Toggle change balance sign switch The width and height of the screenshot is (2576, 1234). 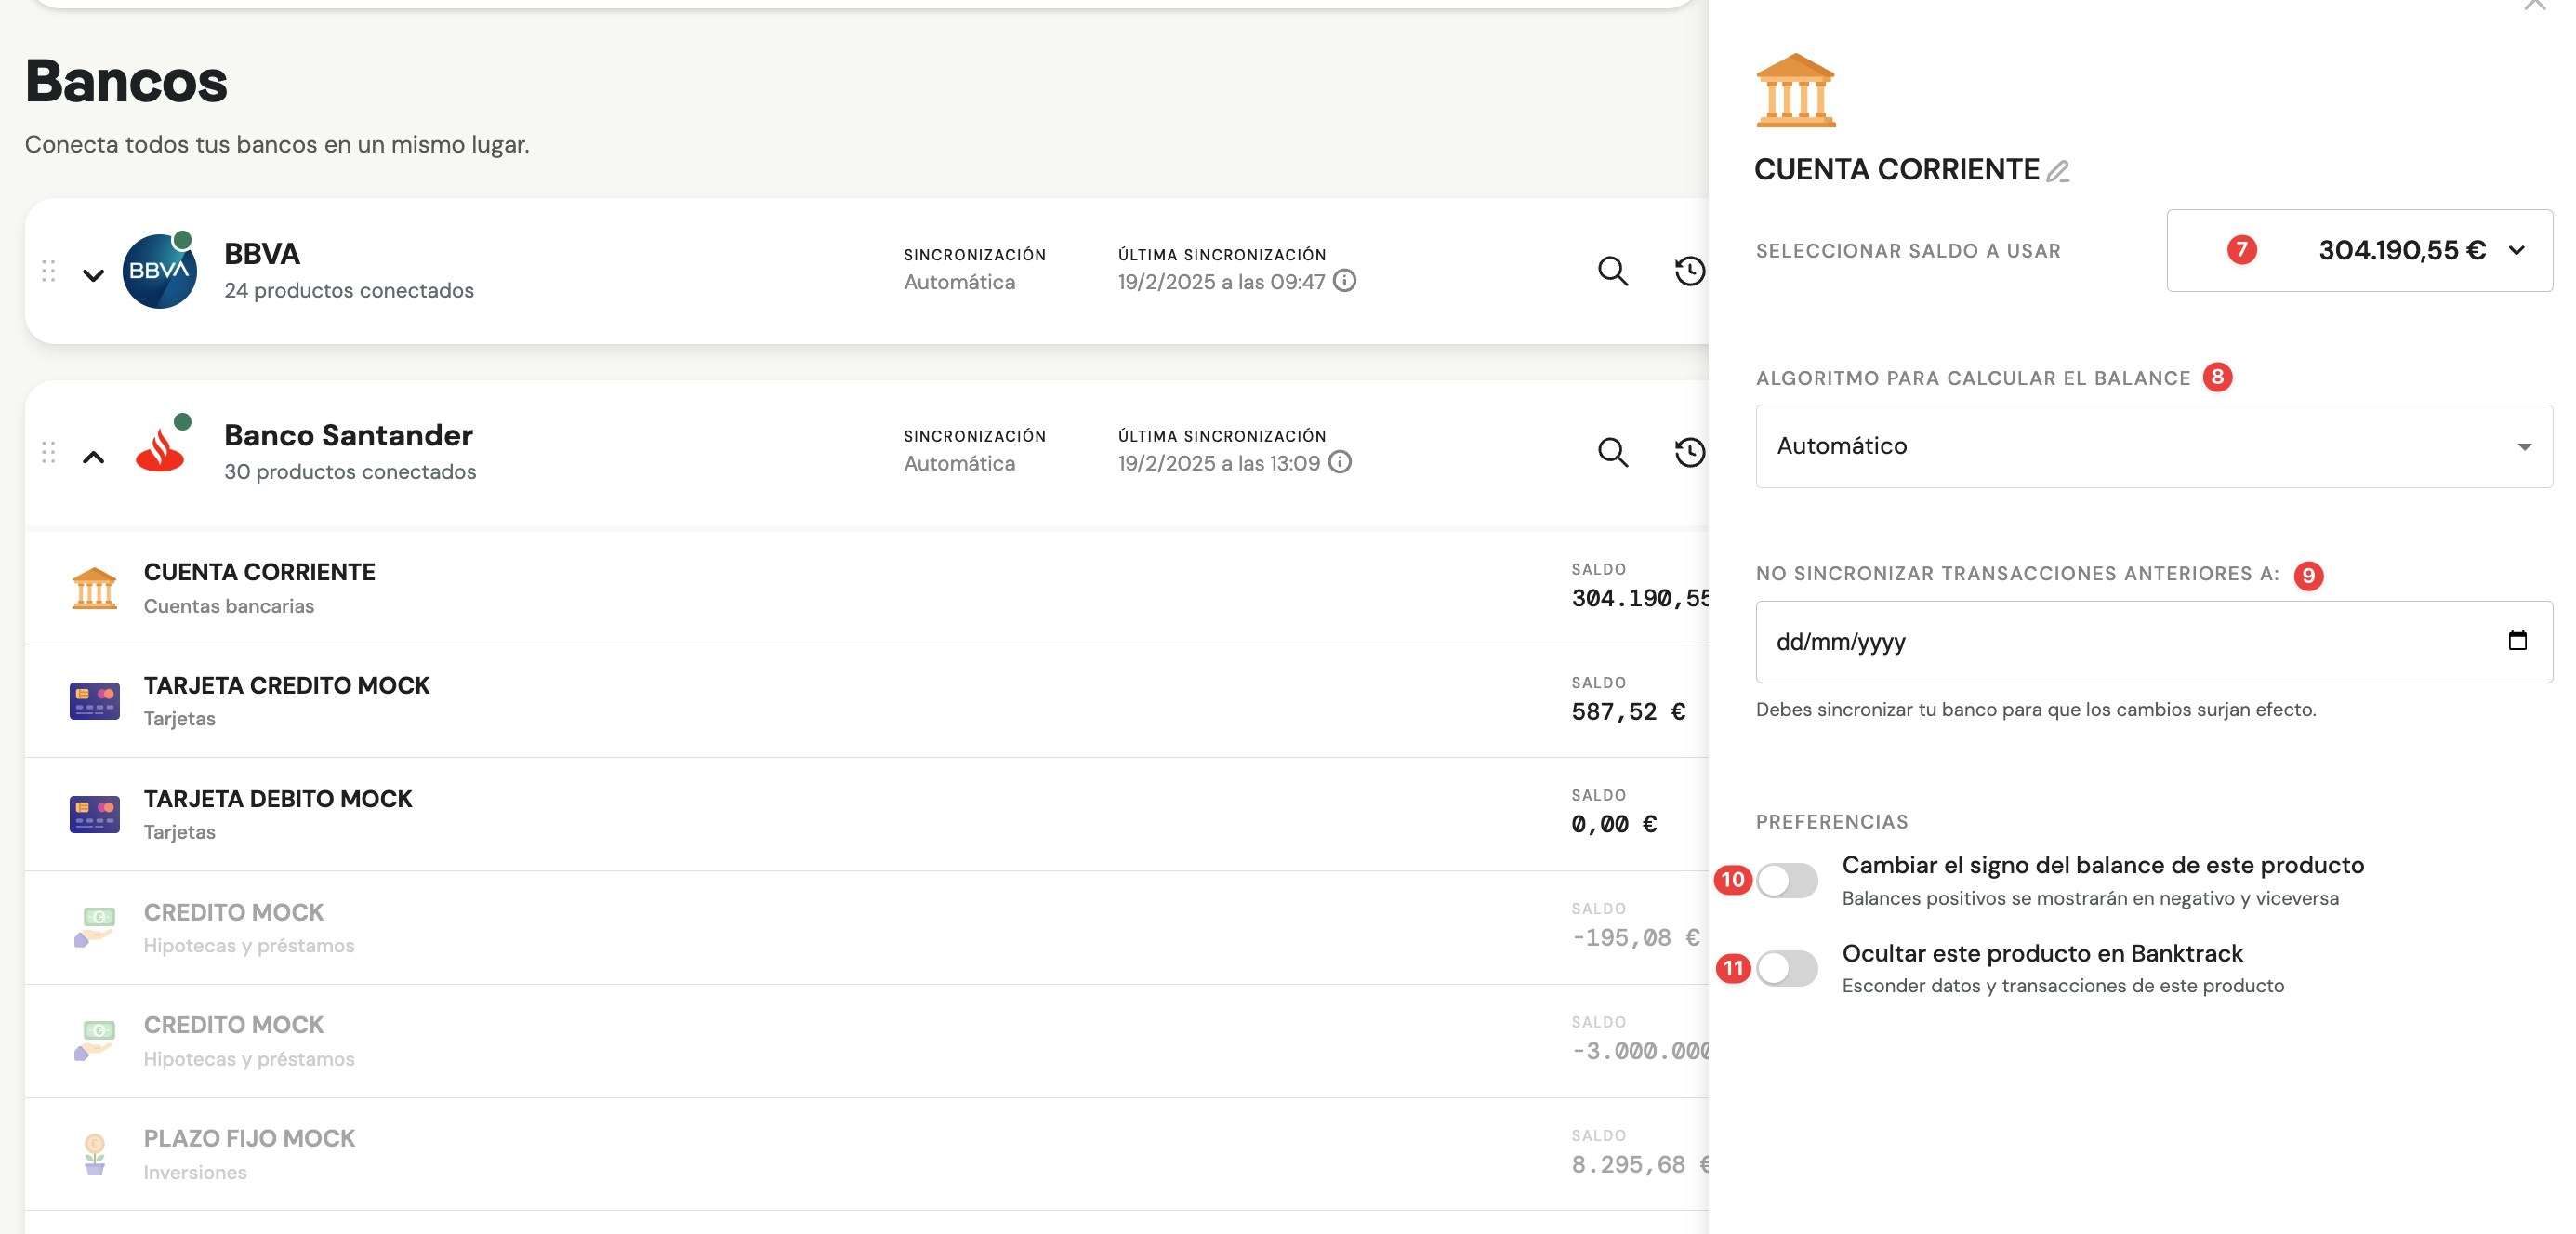point(1787,881)
